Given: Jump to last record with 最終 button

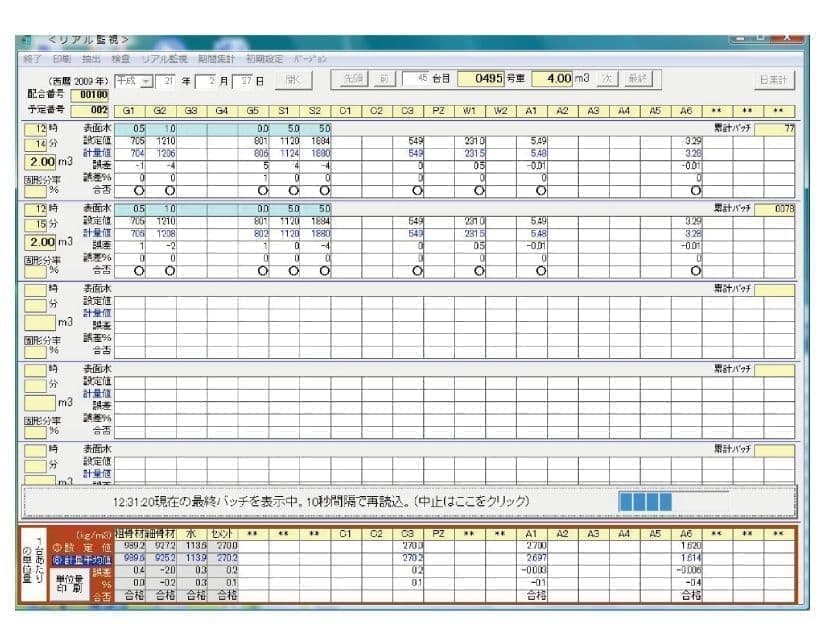Looking at the screenshot, I should tap(639, 79).
